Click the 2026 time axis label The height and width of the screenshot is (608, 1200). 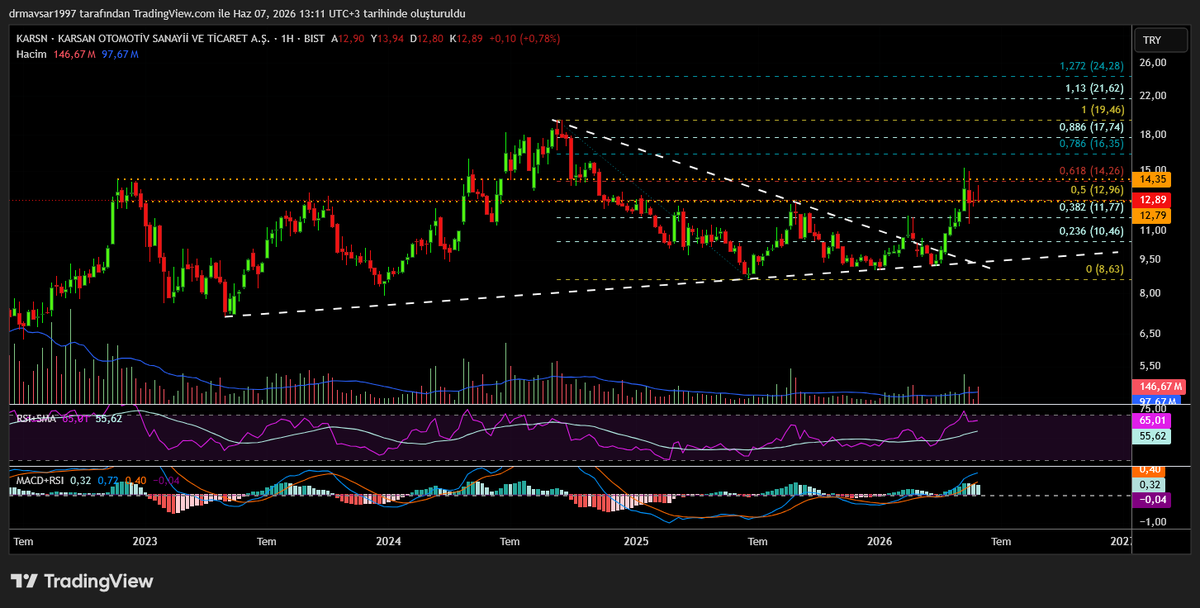pos(880,541)
